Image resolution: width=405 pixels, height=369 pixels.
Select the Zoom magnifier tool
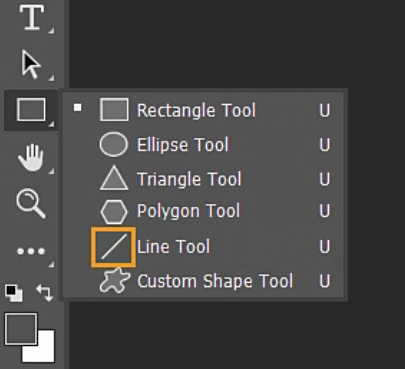31,203
